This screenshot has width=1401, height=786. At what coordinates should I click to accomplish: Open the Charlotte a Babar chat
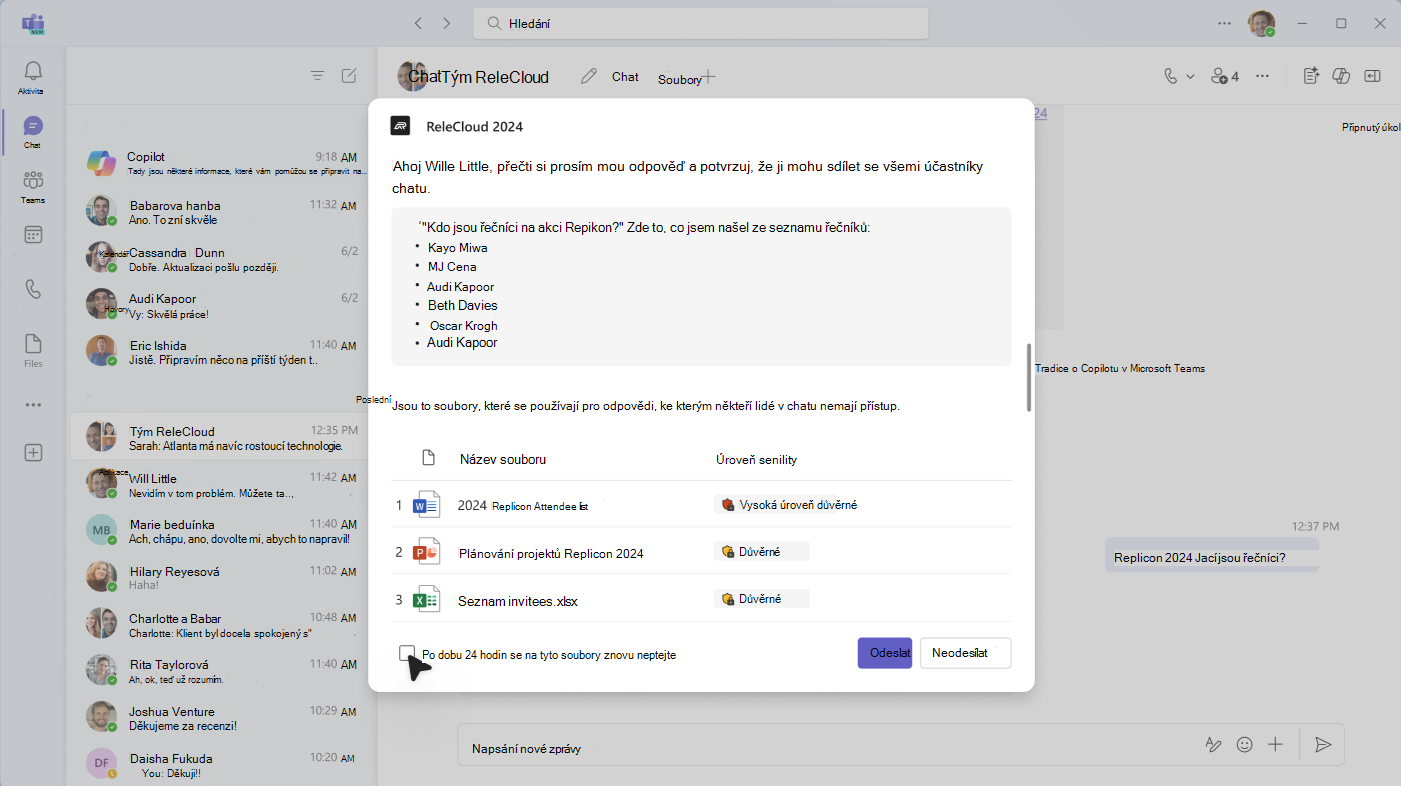click(222, 625)
